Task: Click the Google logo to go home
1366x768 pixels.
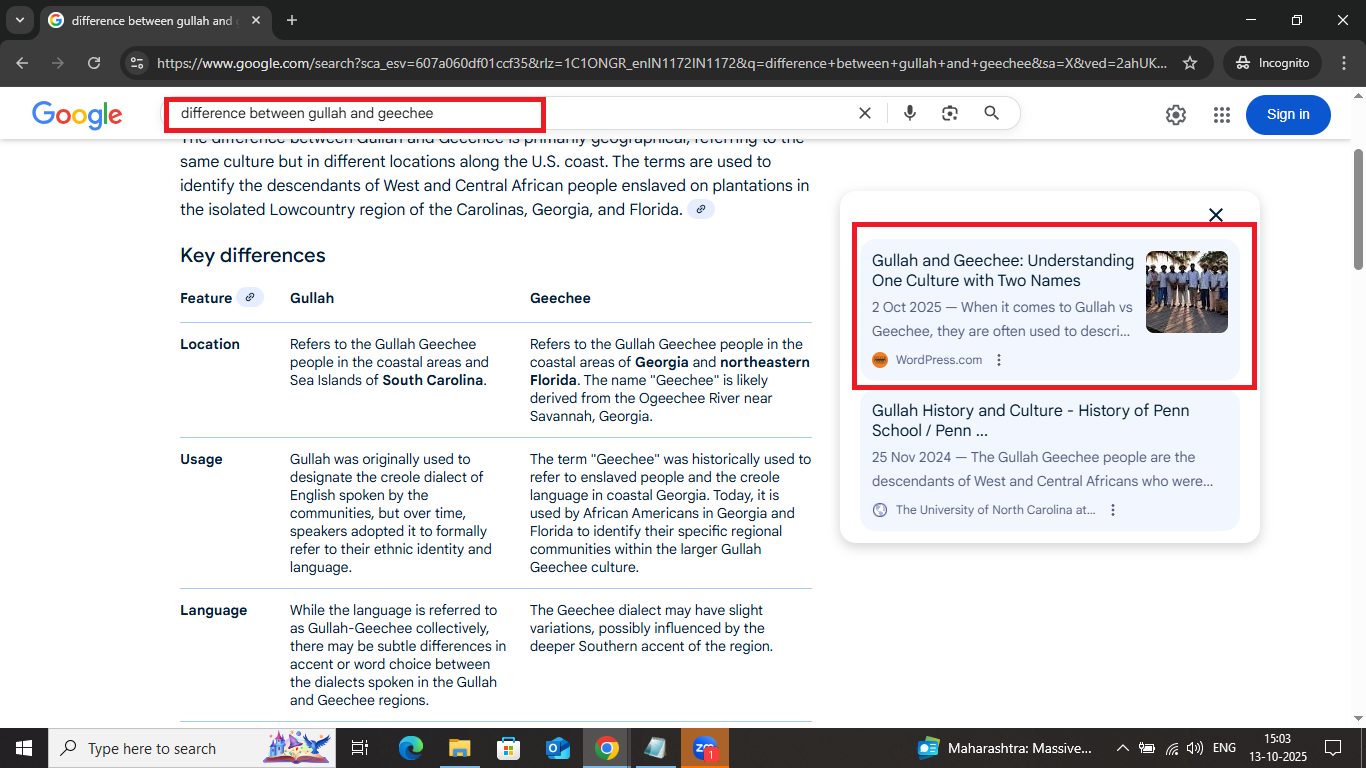Action: [x=76, y=114]
